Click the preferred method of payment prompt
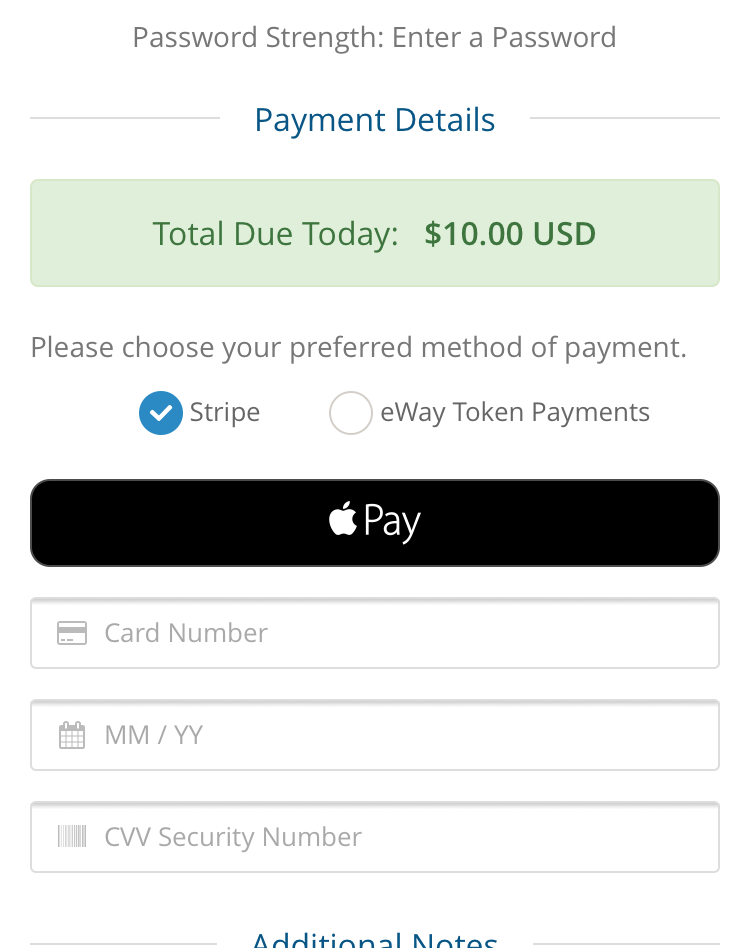The width and height of the screenshot is (748, 948). [359, 348]
